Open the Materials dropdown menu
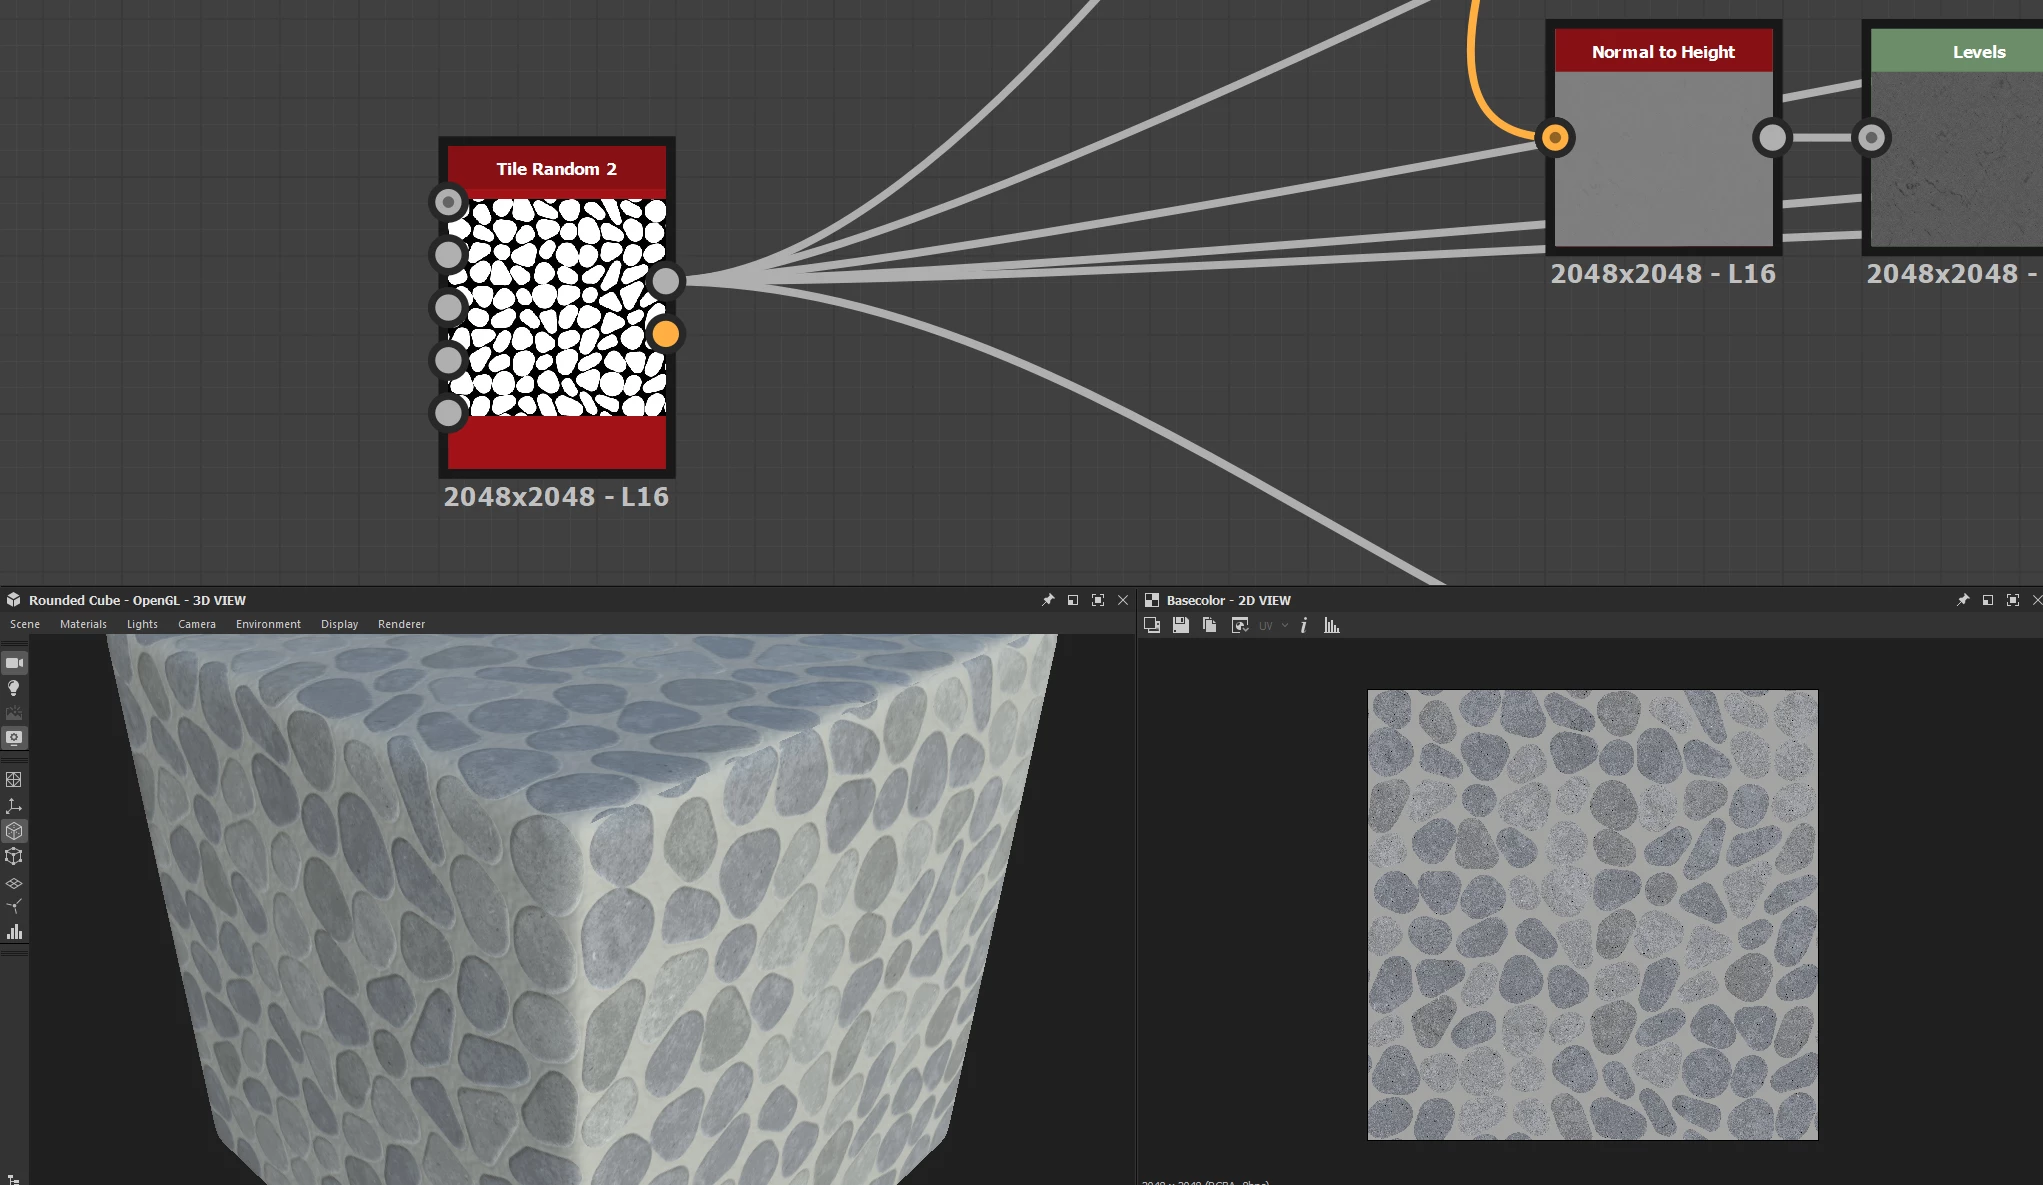 click(83, 624)
